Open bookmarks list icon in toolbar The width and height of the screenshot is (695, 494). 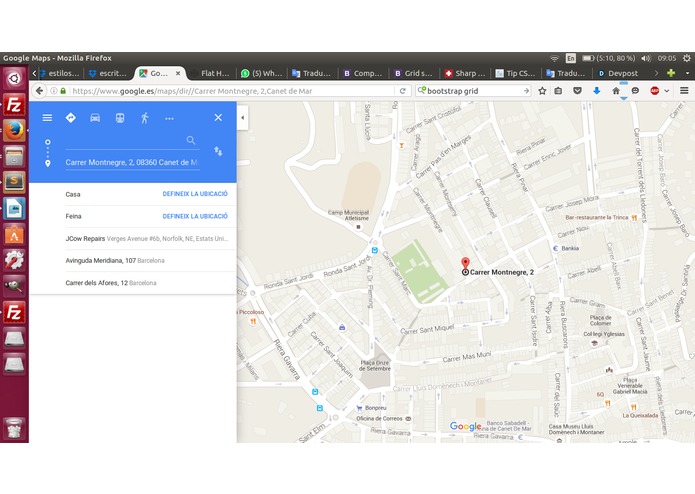[x=558, y=91]
